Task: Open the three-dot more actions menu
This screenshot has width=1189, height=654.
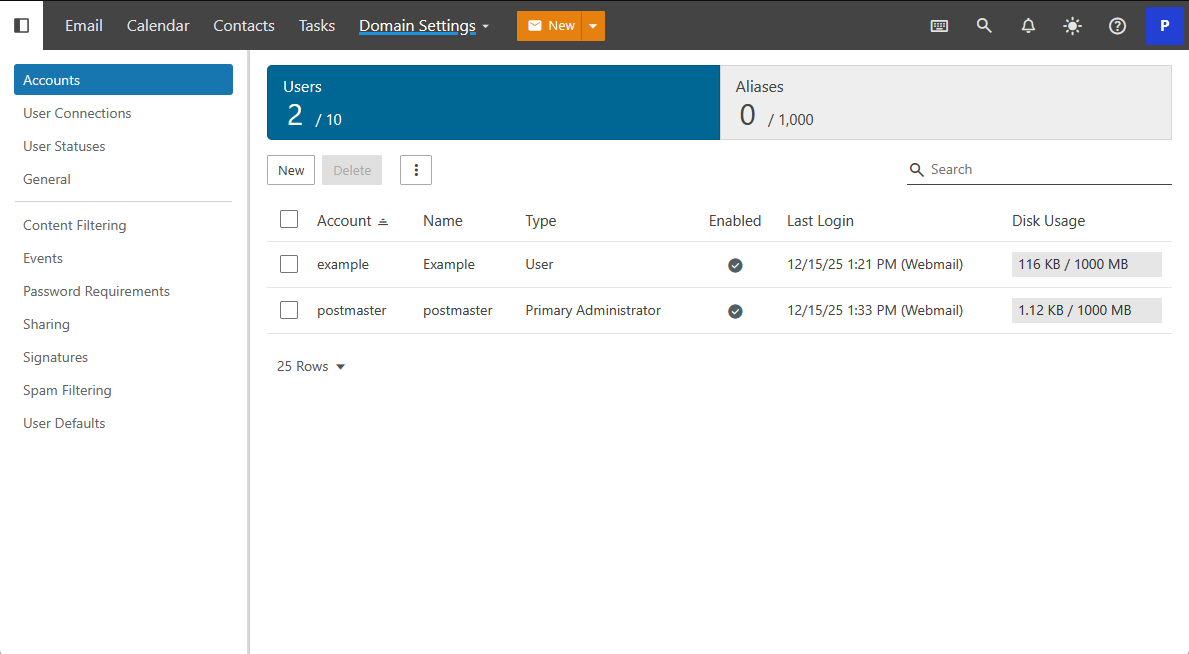Action: 416,170
